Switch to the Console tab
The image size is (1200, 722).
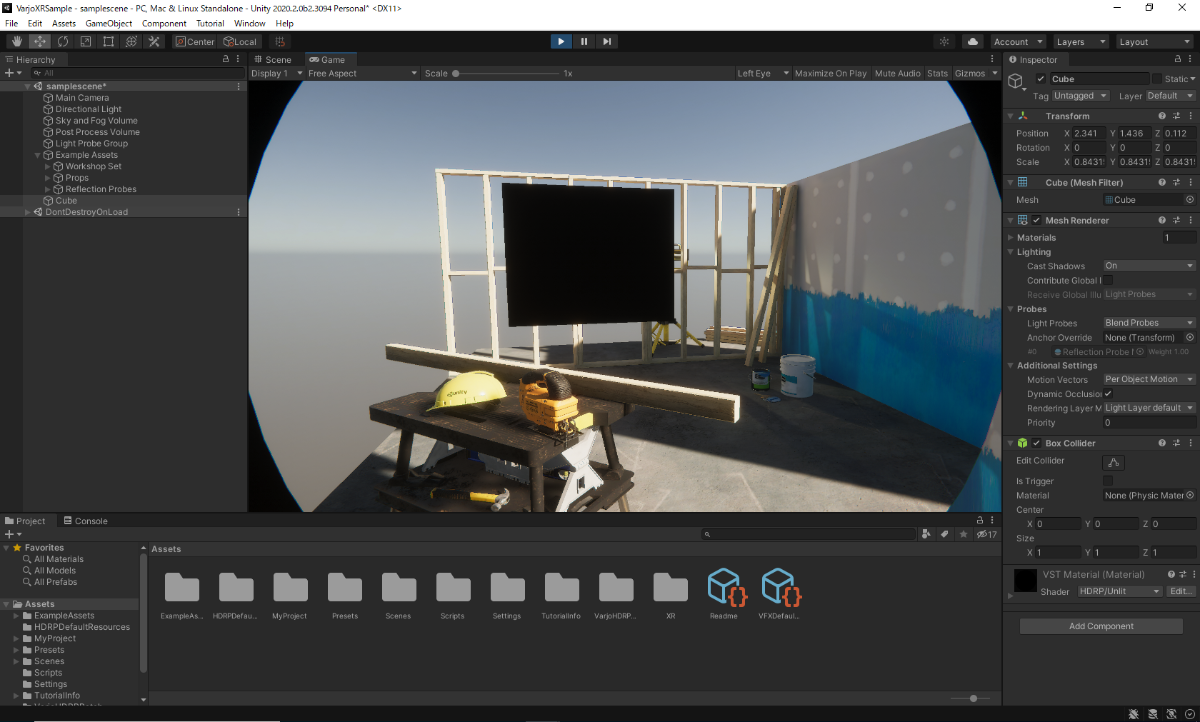[85, 521]
